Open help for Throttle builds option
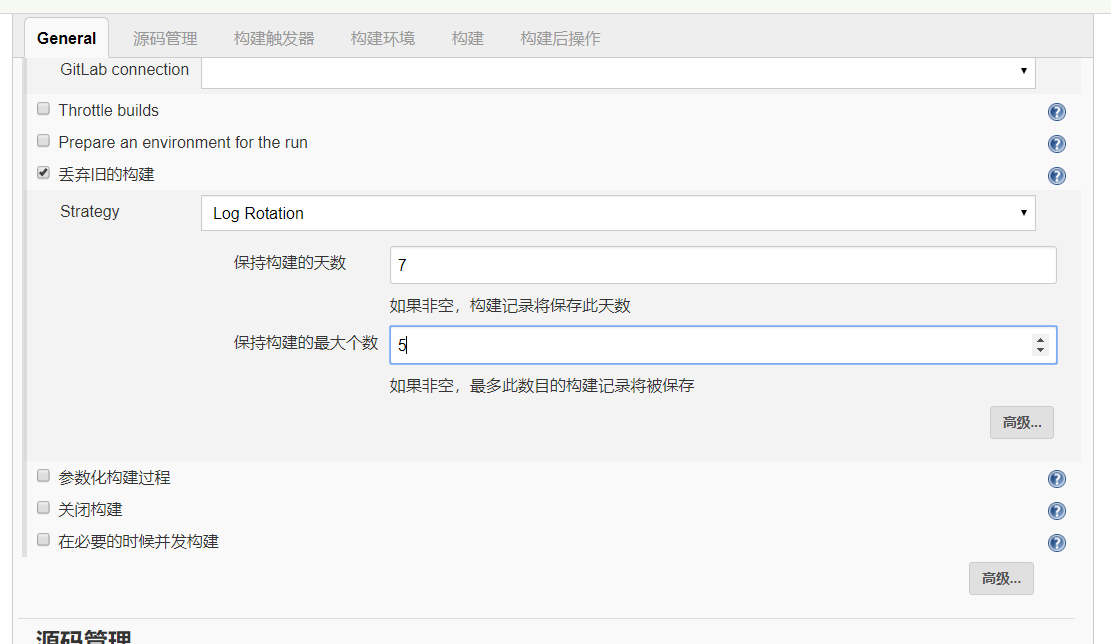1111x644 pixels. tap(1057, 112)
